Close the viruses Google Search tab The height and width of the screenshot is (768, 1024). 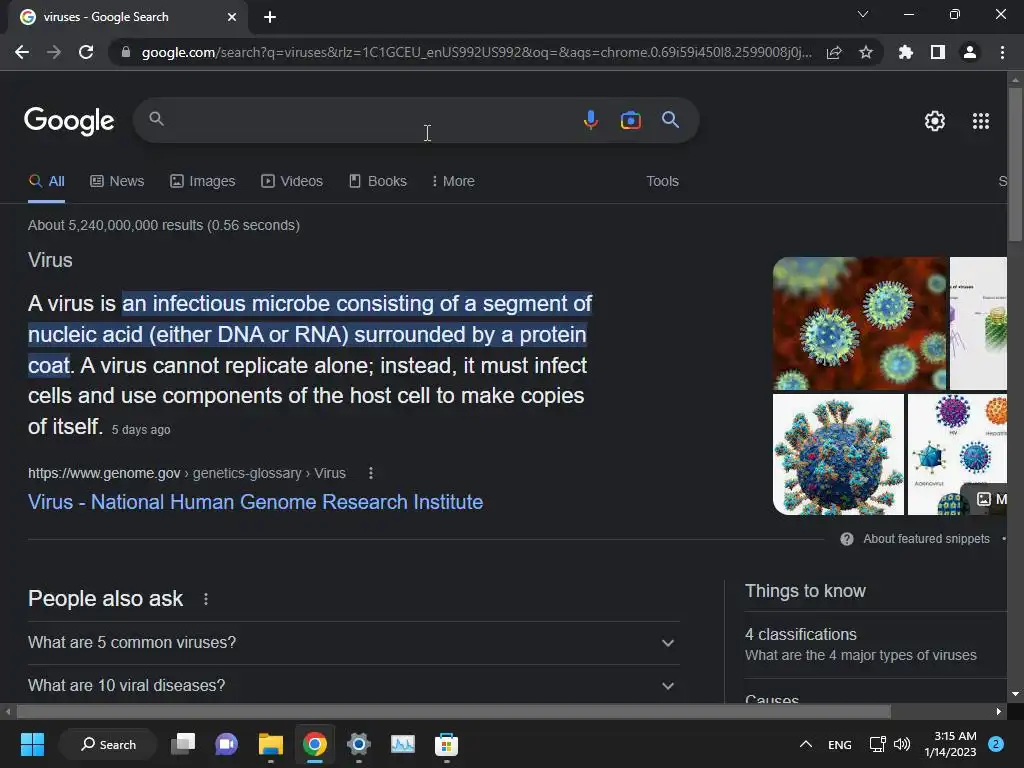click(x=232, y=17)
